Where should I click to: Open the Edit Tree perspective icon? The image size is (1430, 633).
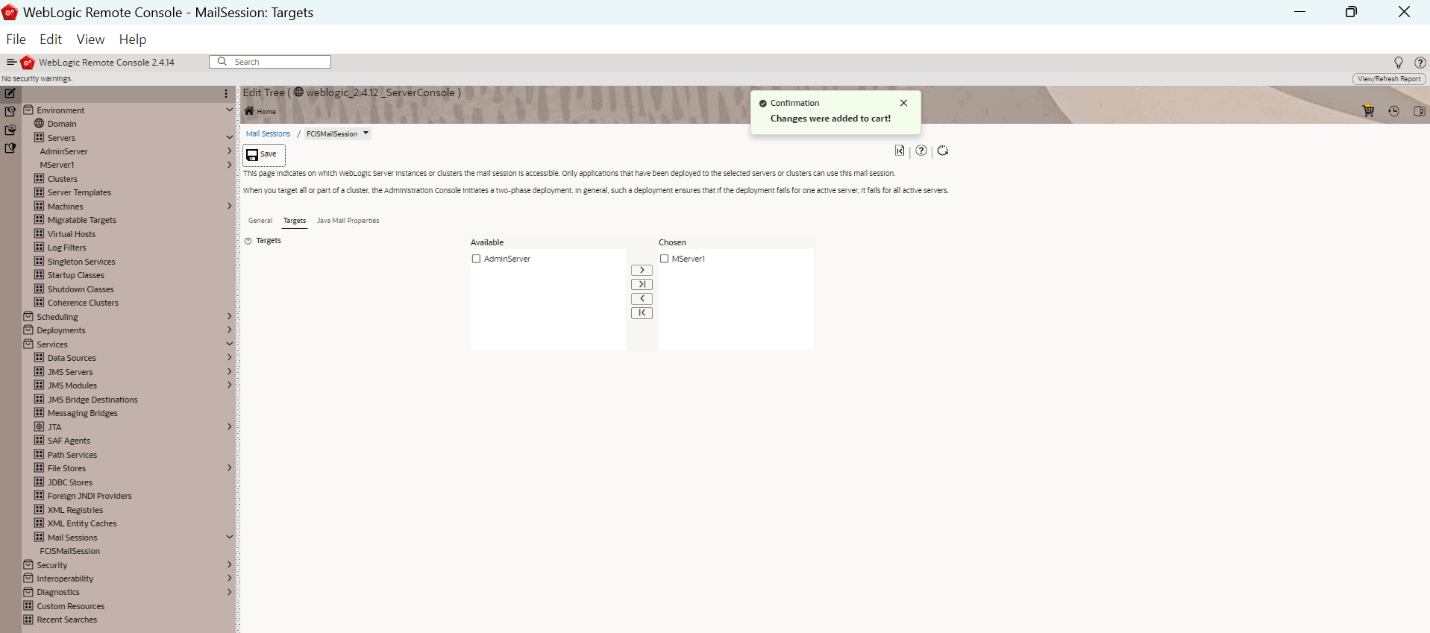pos(10,93)
